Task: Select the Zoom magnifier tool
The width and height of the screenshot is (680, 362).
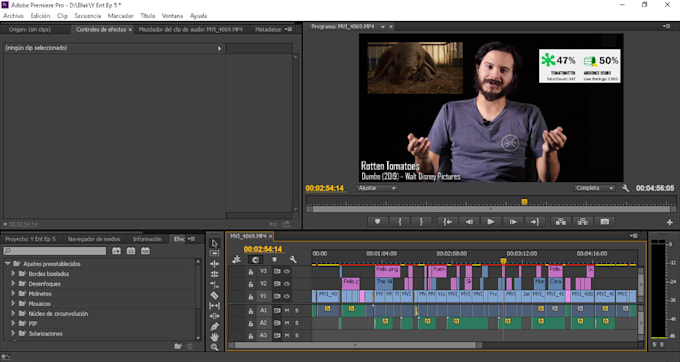Action: coord(214,347)
